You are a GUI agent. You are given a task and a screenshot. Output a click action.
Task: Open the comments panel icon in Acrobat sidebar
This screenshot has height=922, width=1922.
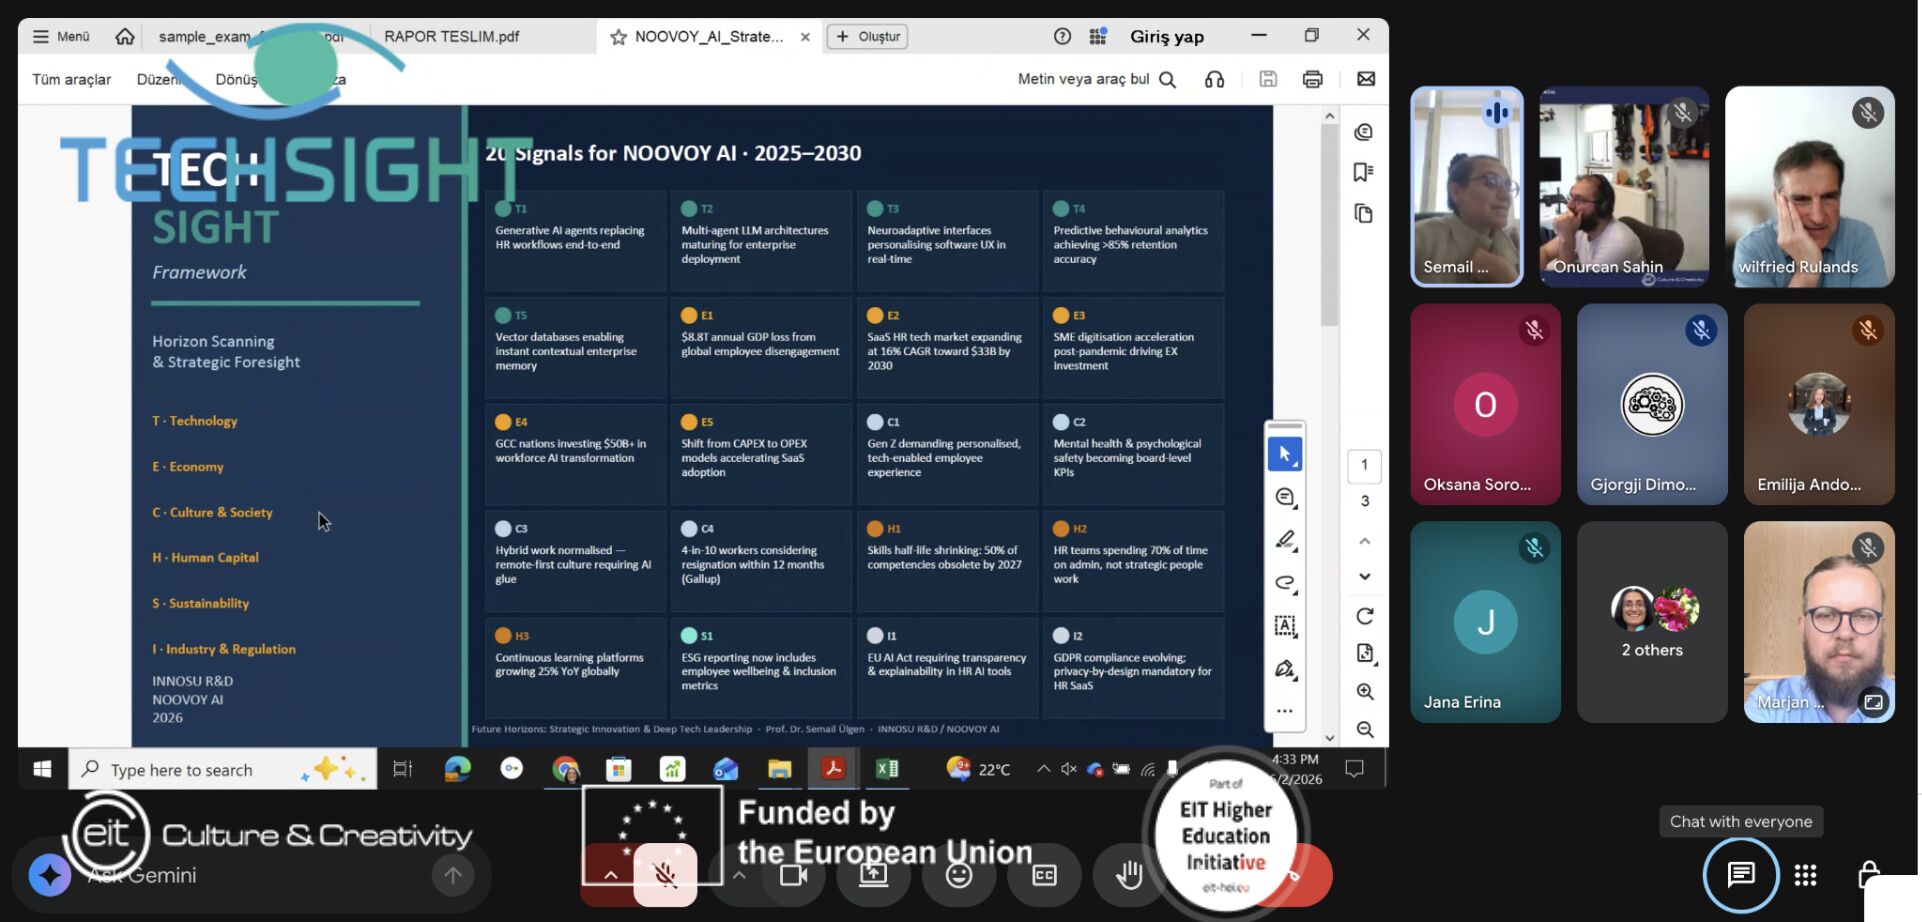(x=1363, y=132)
